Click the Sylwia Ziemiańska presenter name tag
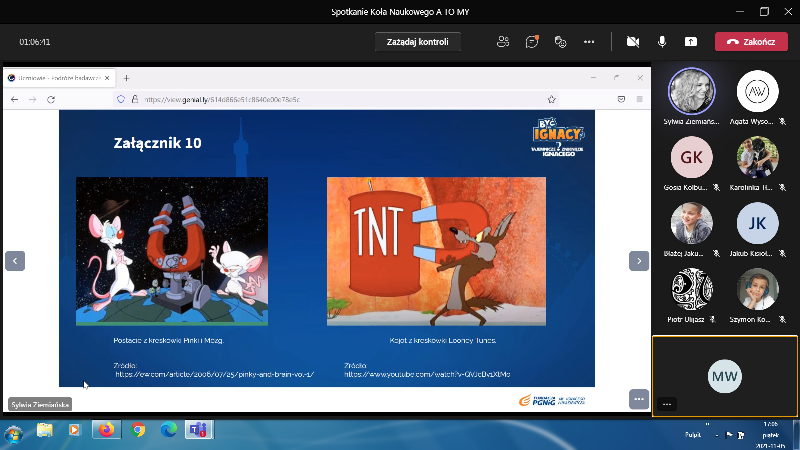Viewport: 800px width, 450px height. (40, 405)
